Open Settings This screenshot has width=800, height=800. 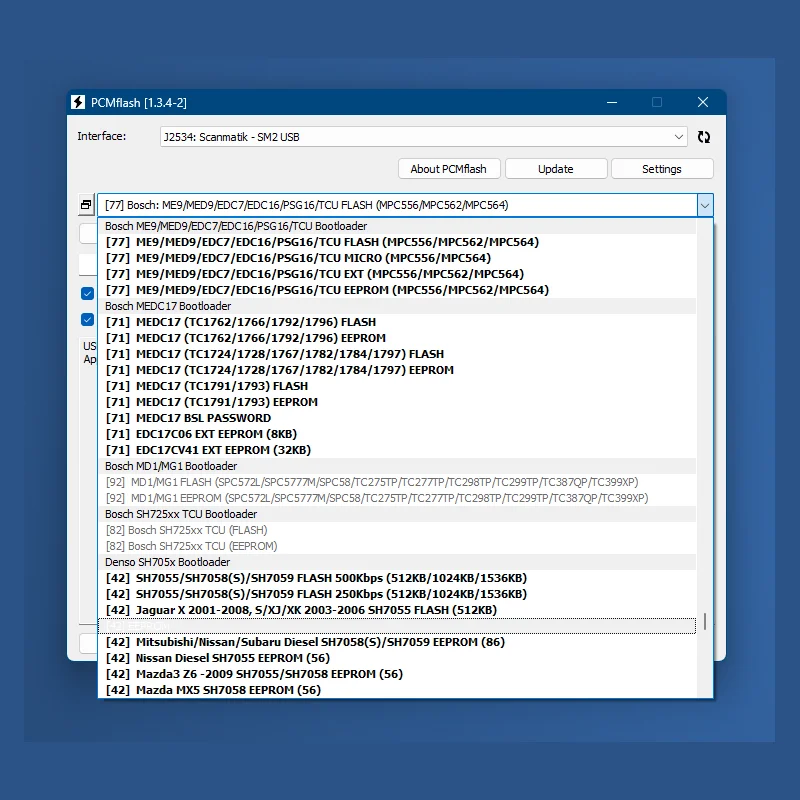point(662,169)
